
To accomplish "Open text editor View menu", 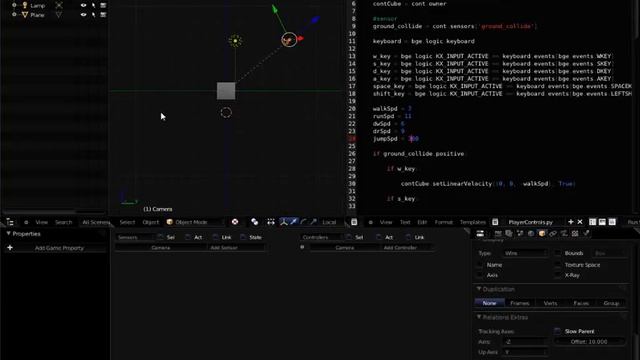I will (x=386, y=222).
